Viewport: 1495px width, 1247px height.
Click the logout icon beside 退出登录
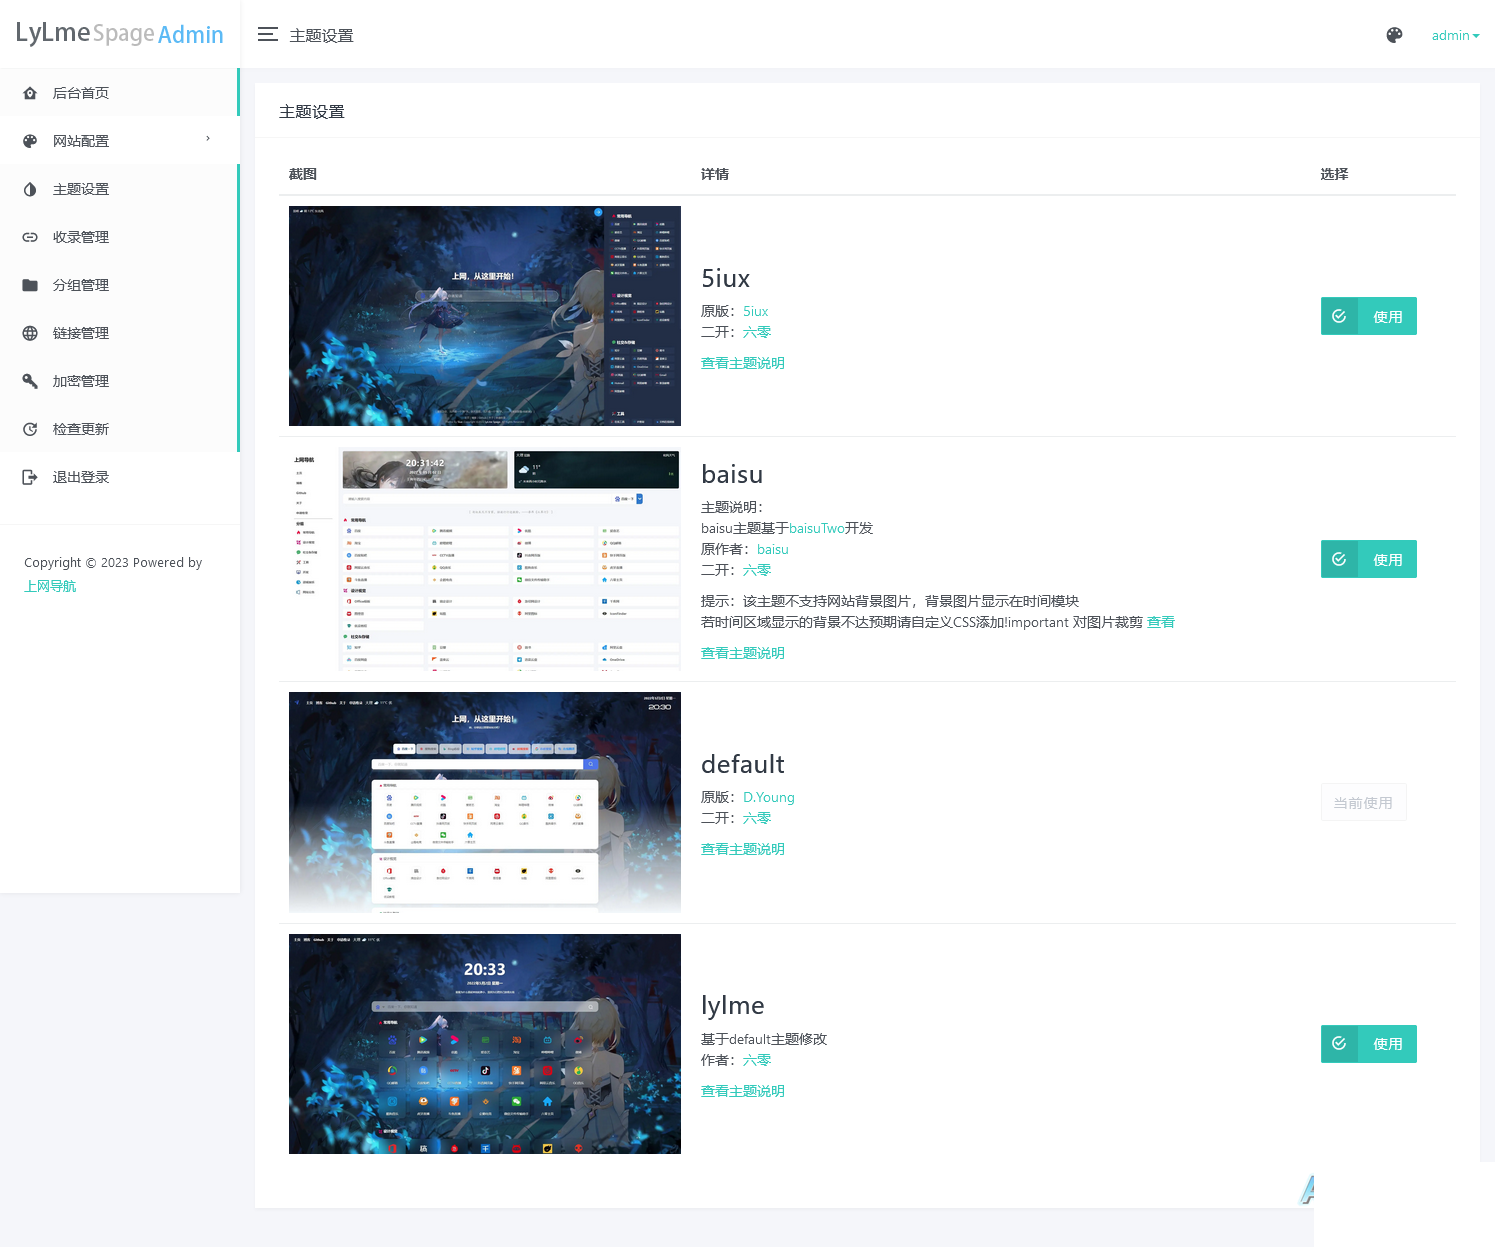coord(30,477)
